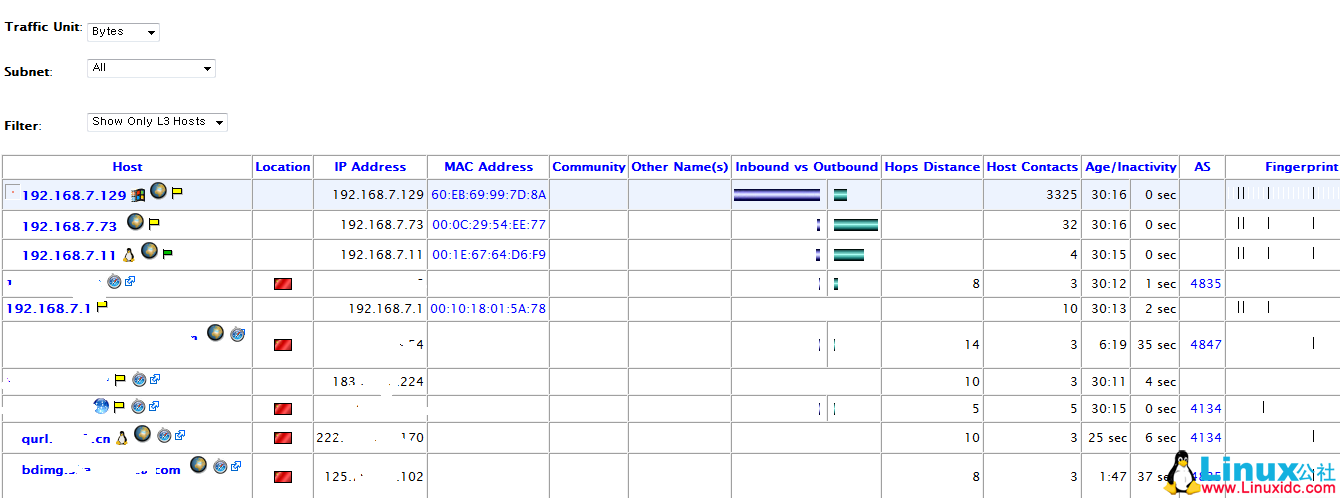Open MAC address link 60:EB:69:99:7D:8A
This screenshot has width=1340, height=498.
click(488, 195)
